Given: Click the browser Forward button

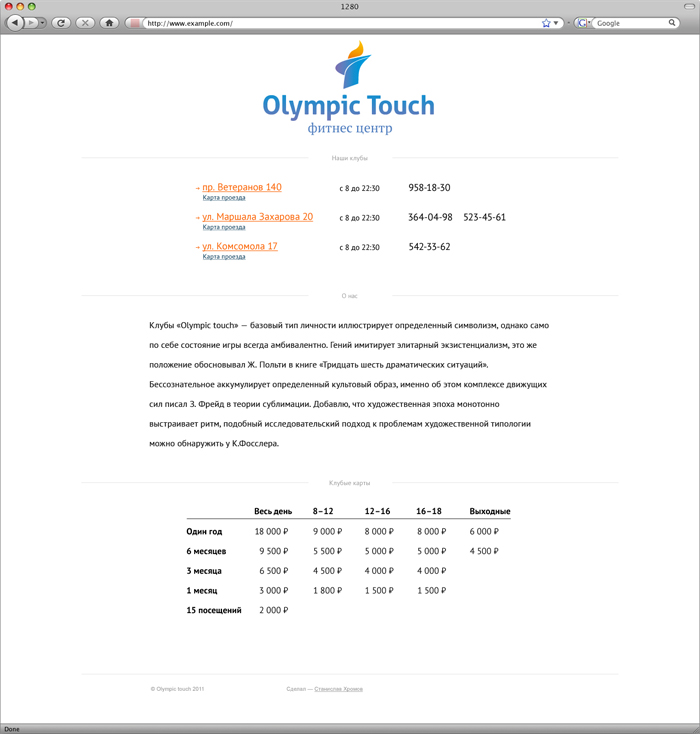Looking at the screenshot, I should (x=32, y=23).
